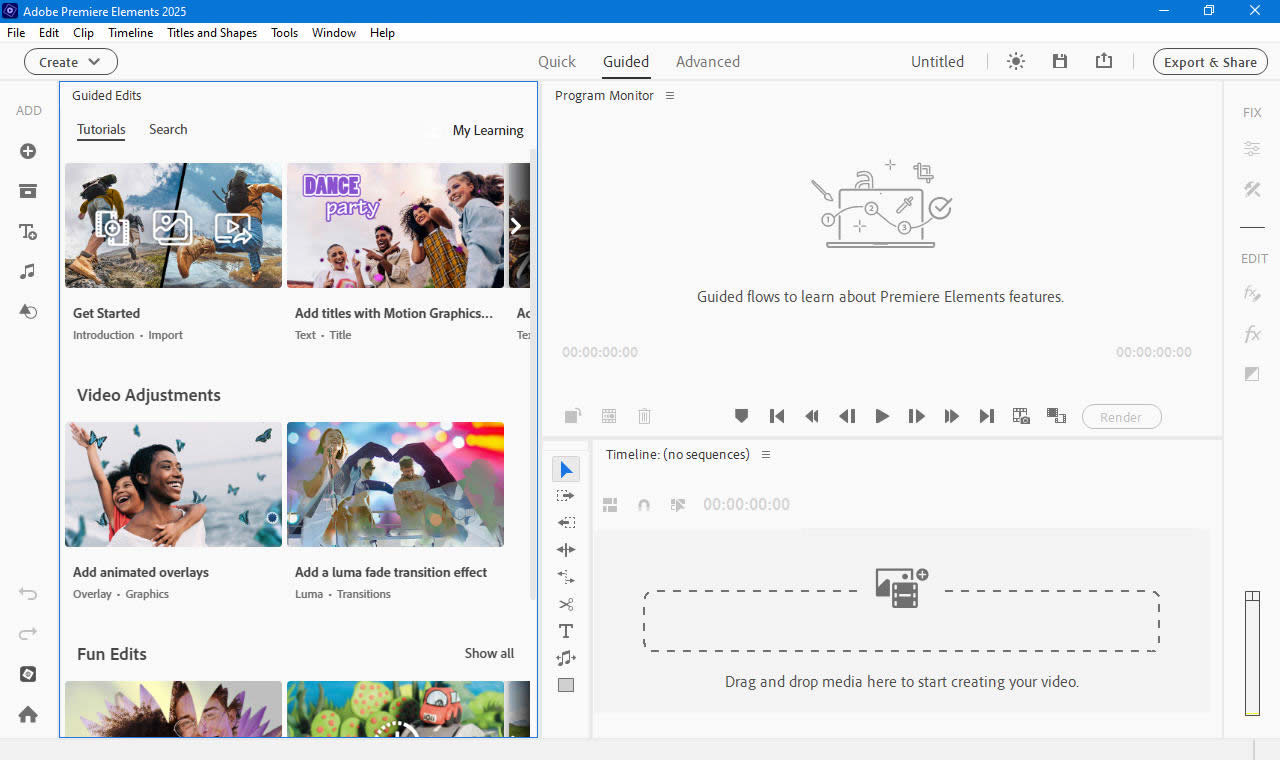Open the Timeline menu
Screen dimensions: 1280x760
click(131, 33)
